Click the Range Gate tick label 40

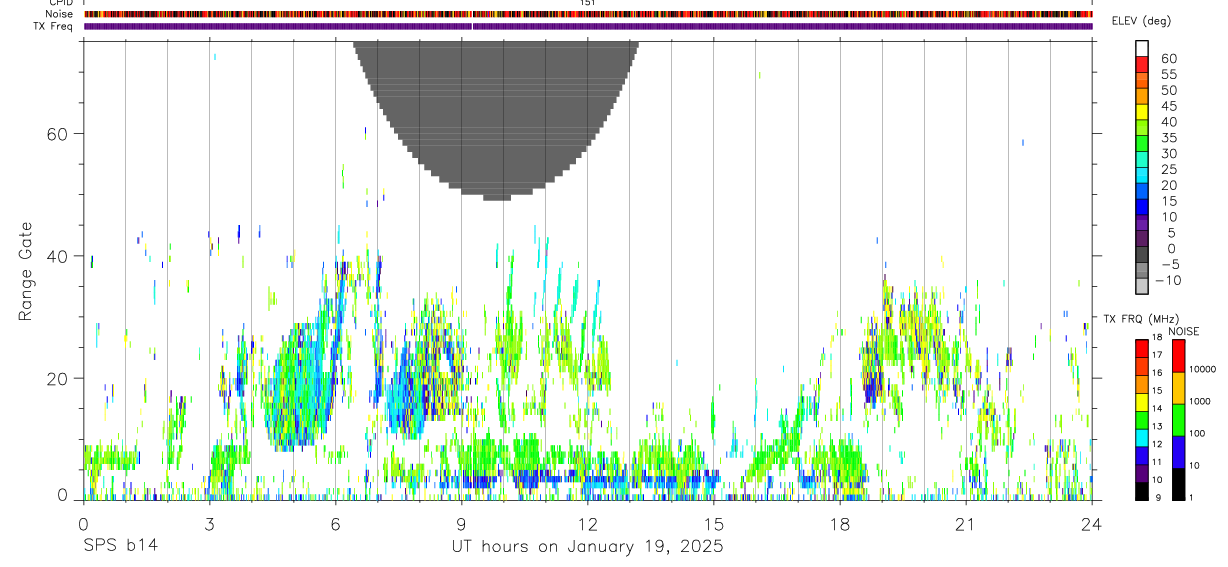click(x=59, y=255)
